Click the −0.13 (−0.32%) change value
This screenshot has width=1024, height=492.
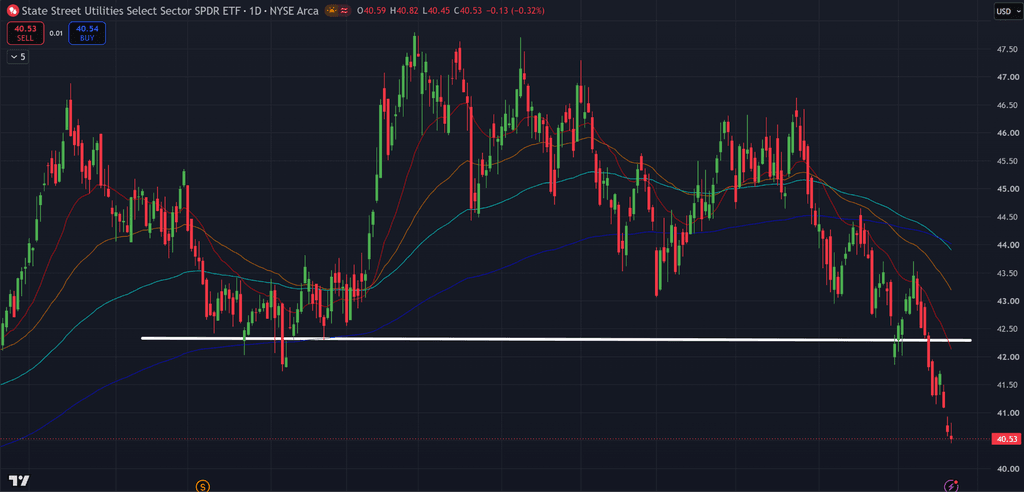513,11
